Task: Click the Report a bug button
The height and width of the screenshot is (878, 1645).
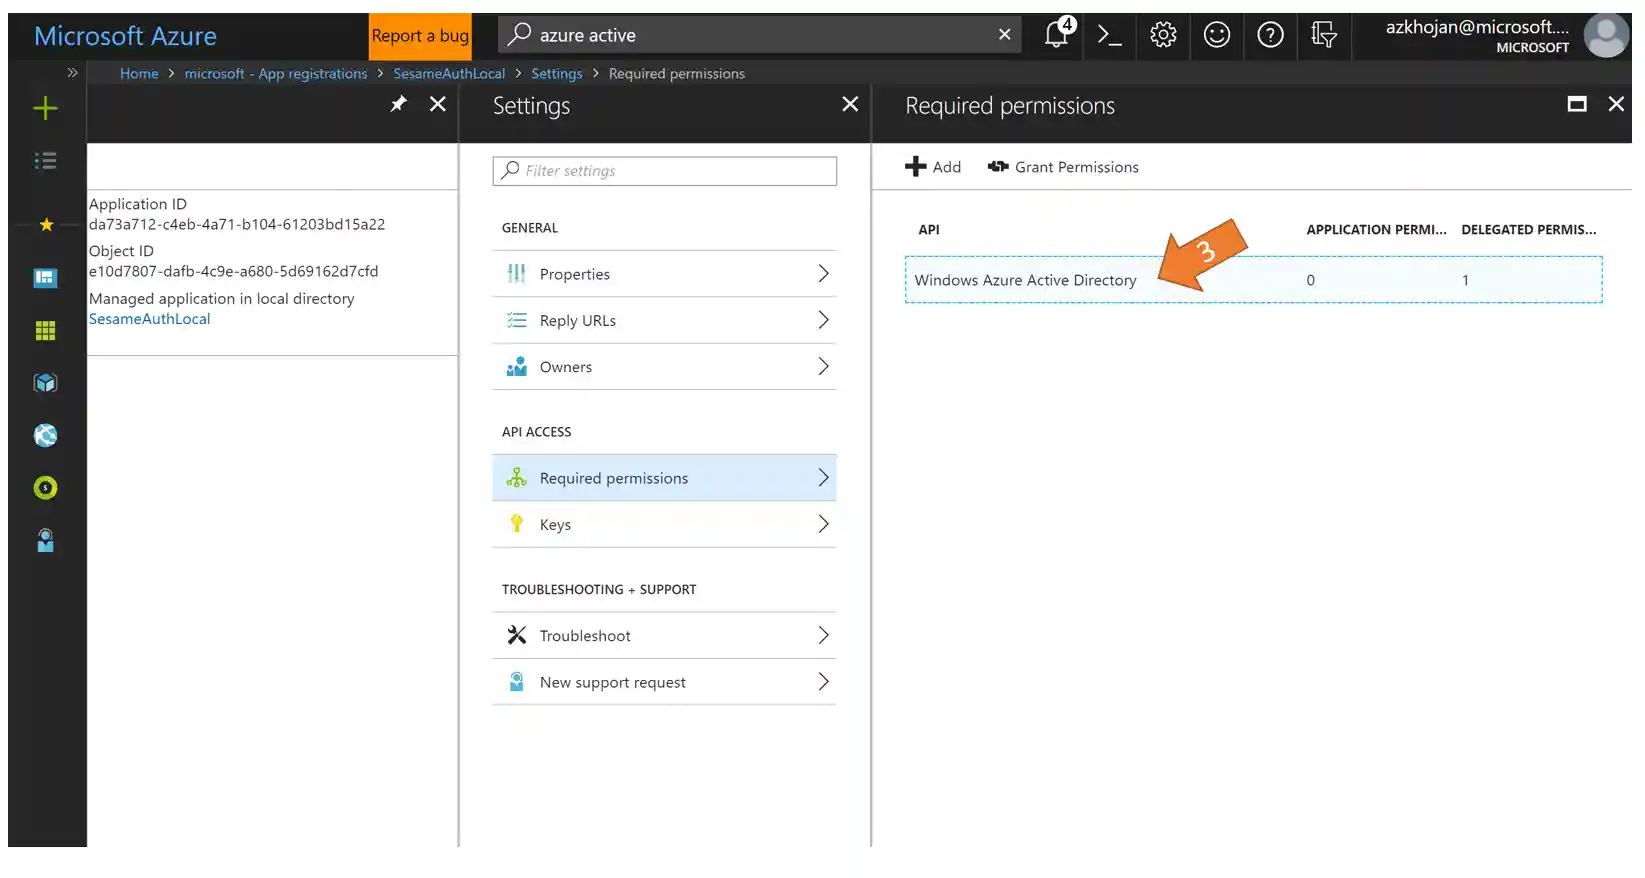Action: pyautogui.click(x=420, y=36)
